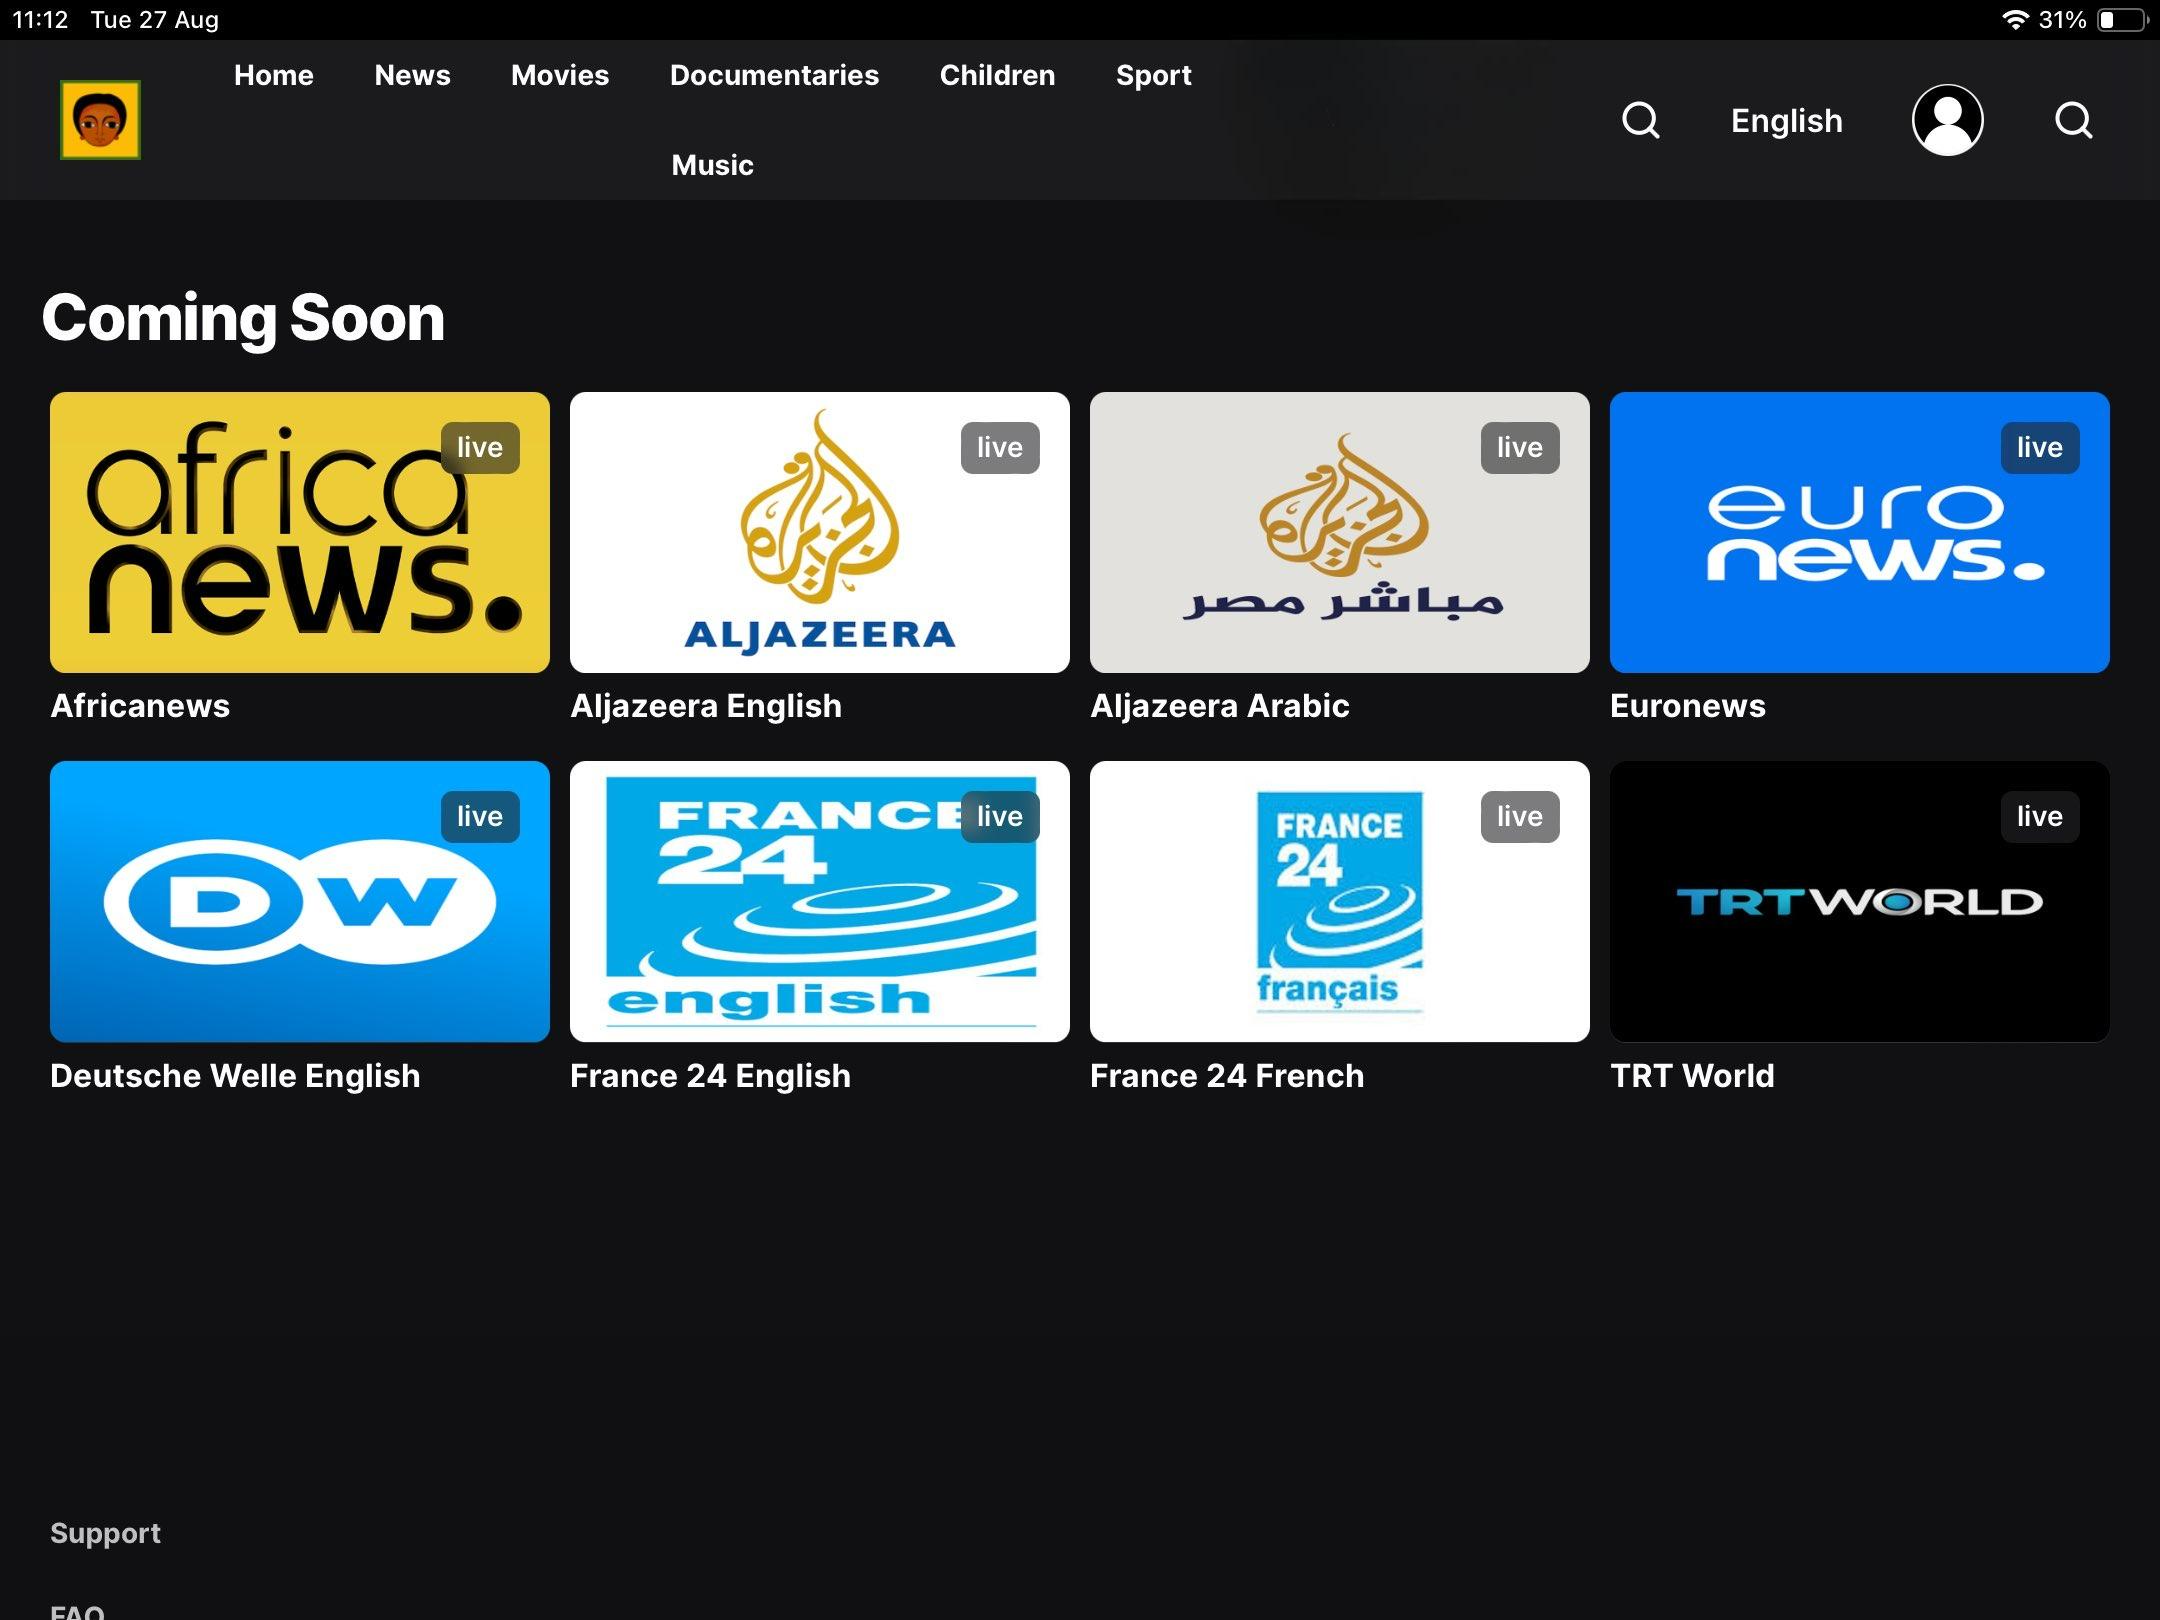Click the live badge on France 24 English
The height and width of the screenshot is (1620, 2160).
(1000, 816)
